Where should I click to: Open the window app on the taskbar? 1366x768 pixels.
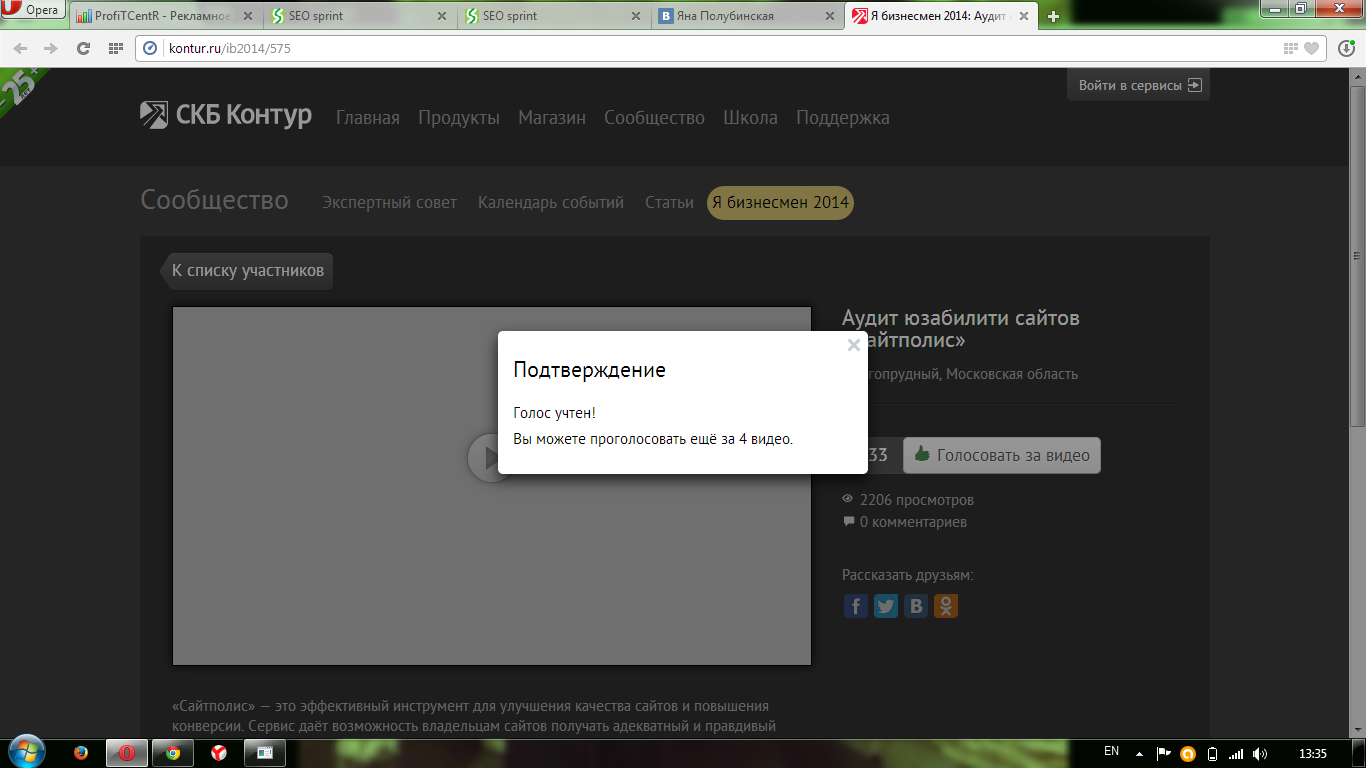point(265,753)
